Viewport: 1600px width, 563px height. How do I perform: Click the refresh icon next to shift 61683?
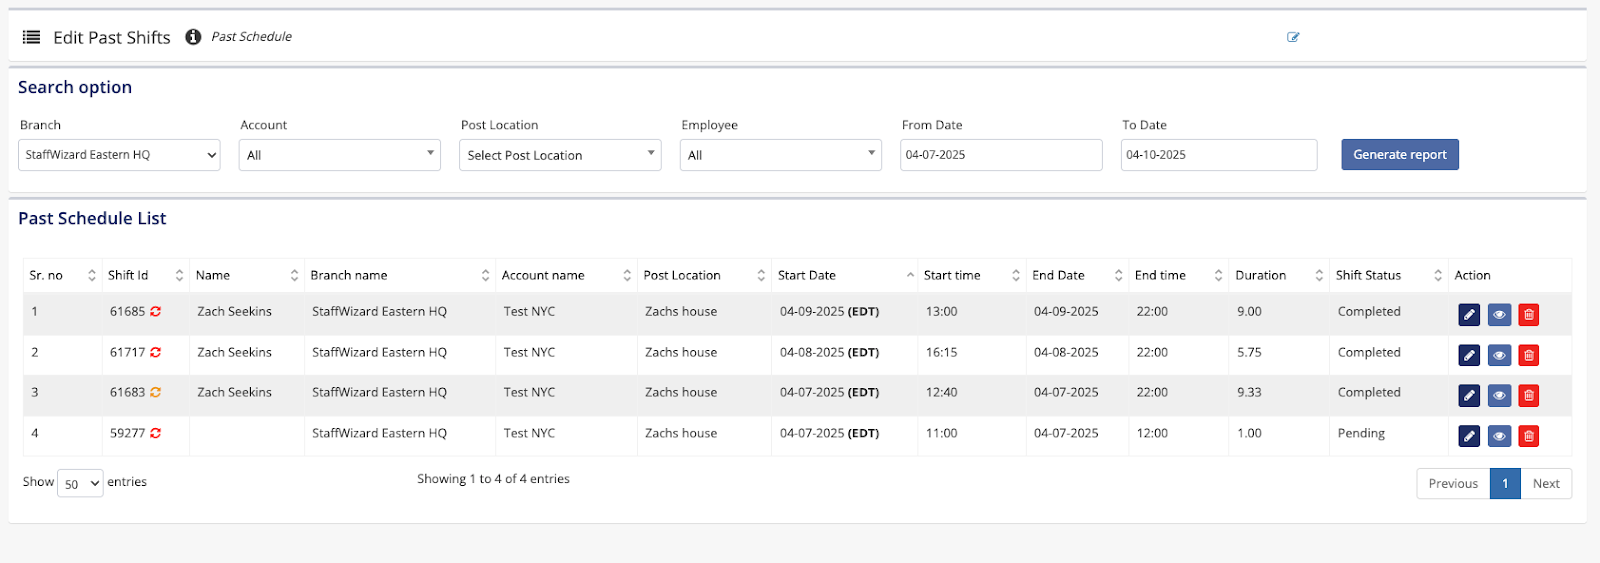(x=156, y=393)
